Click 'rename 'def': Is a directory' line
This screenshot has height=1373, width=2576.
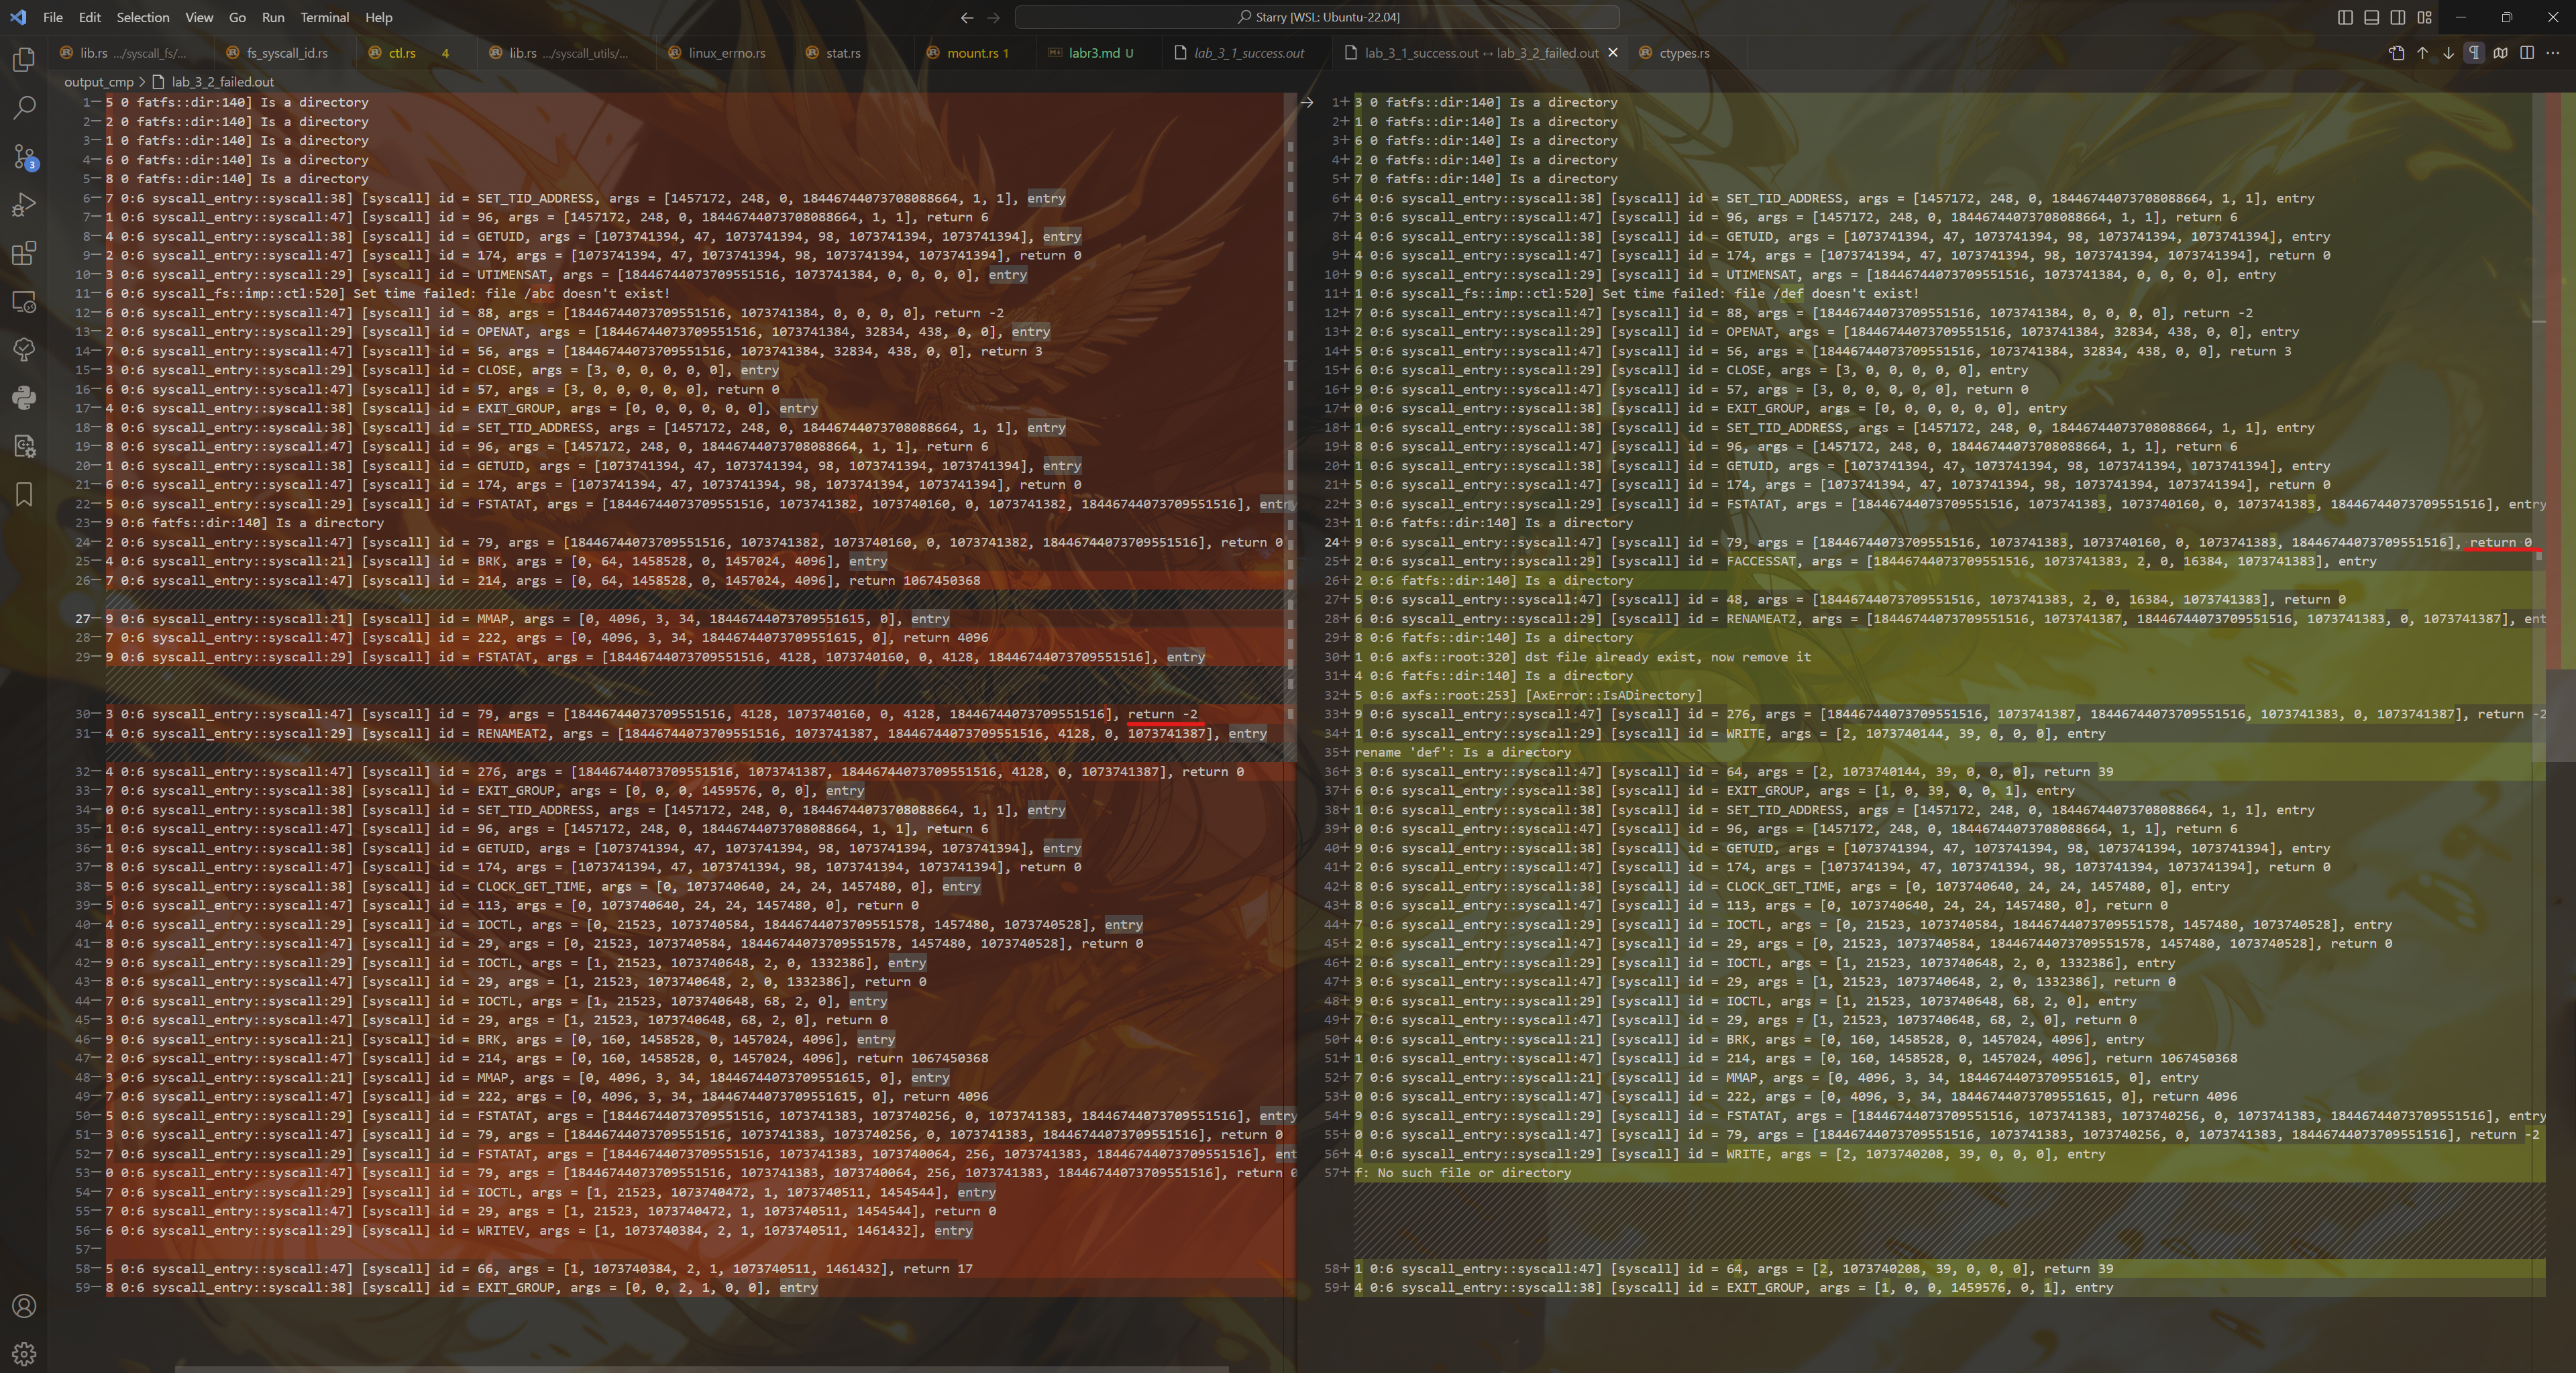click(x=1462, y=752)
